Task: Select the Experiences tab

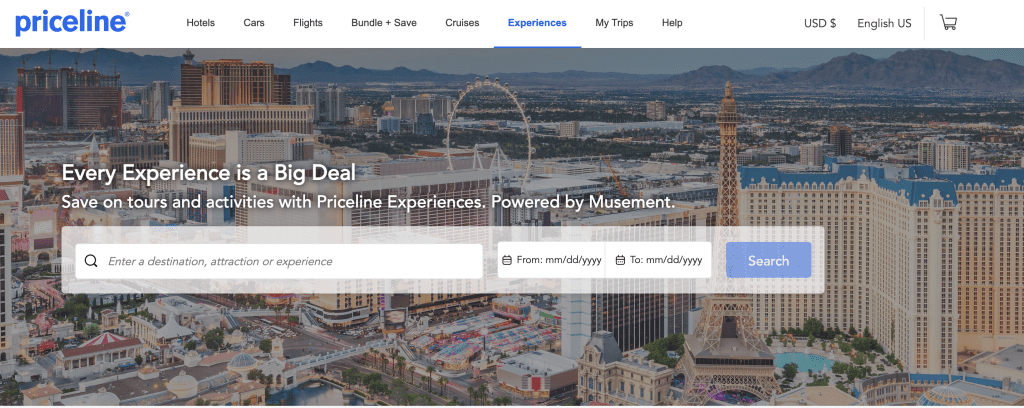Action: (537, 23)
